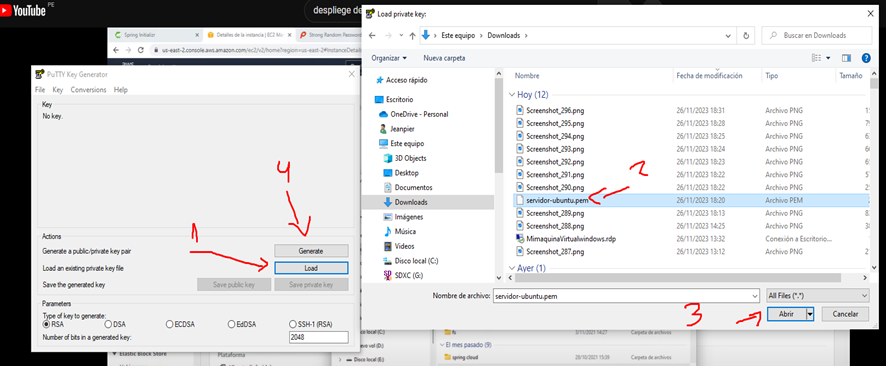Screen dimensions: 886x366
Task: Select the RSA key type radio button
Action: 47,324
